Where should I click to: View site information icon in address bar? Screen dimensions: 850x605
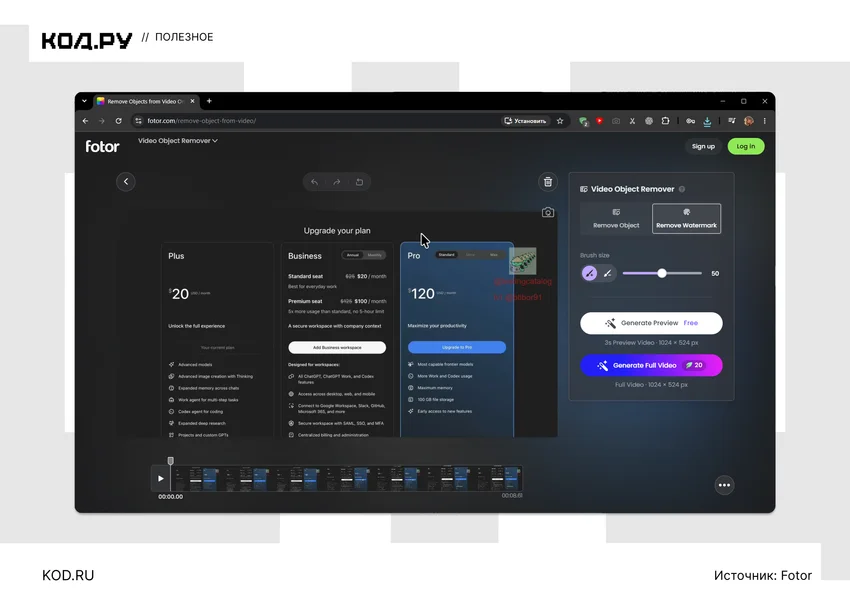point(138,121)
